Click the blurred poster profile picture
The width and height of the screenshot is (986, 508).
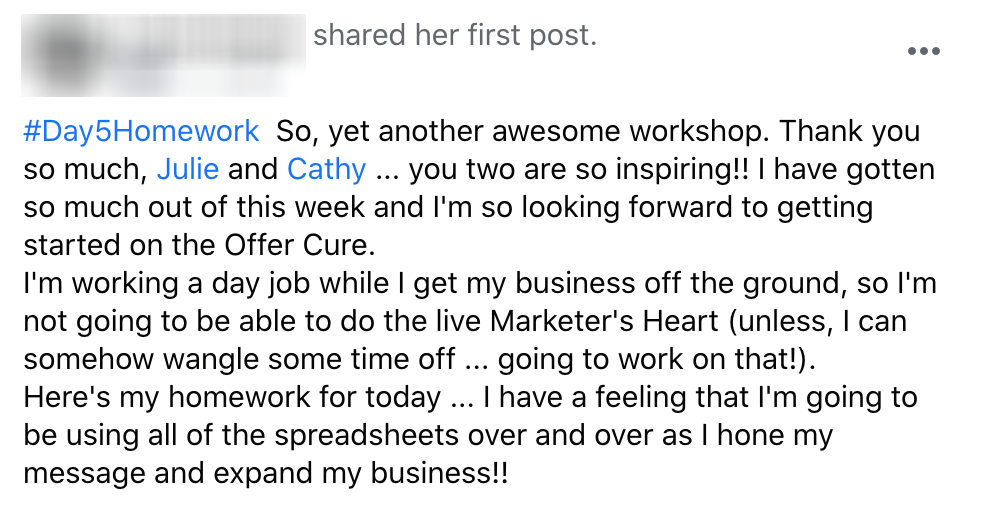63,55
